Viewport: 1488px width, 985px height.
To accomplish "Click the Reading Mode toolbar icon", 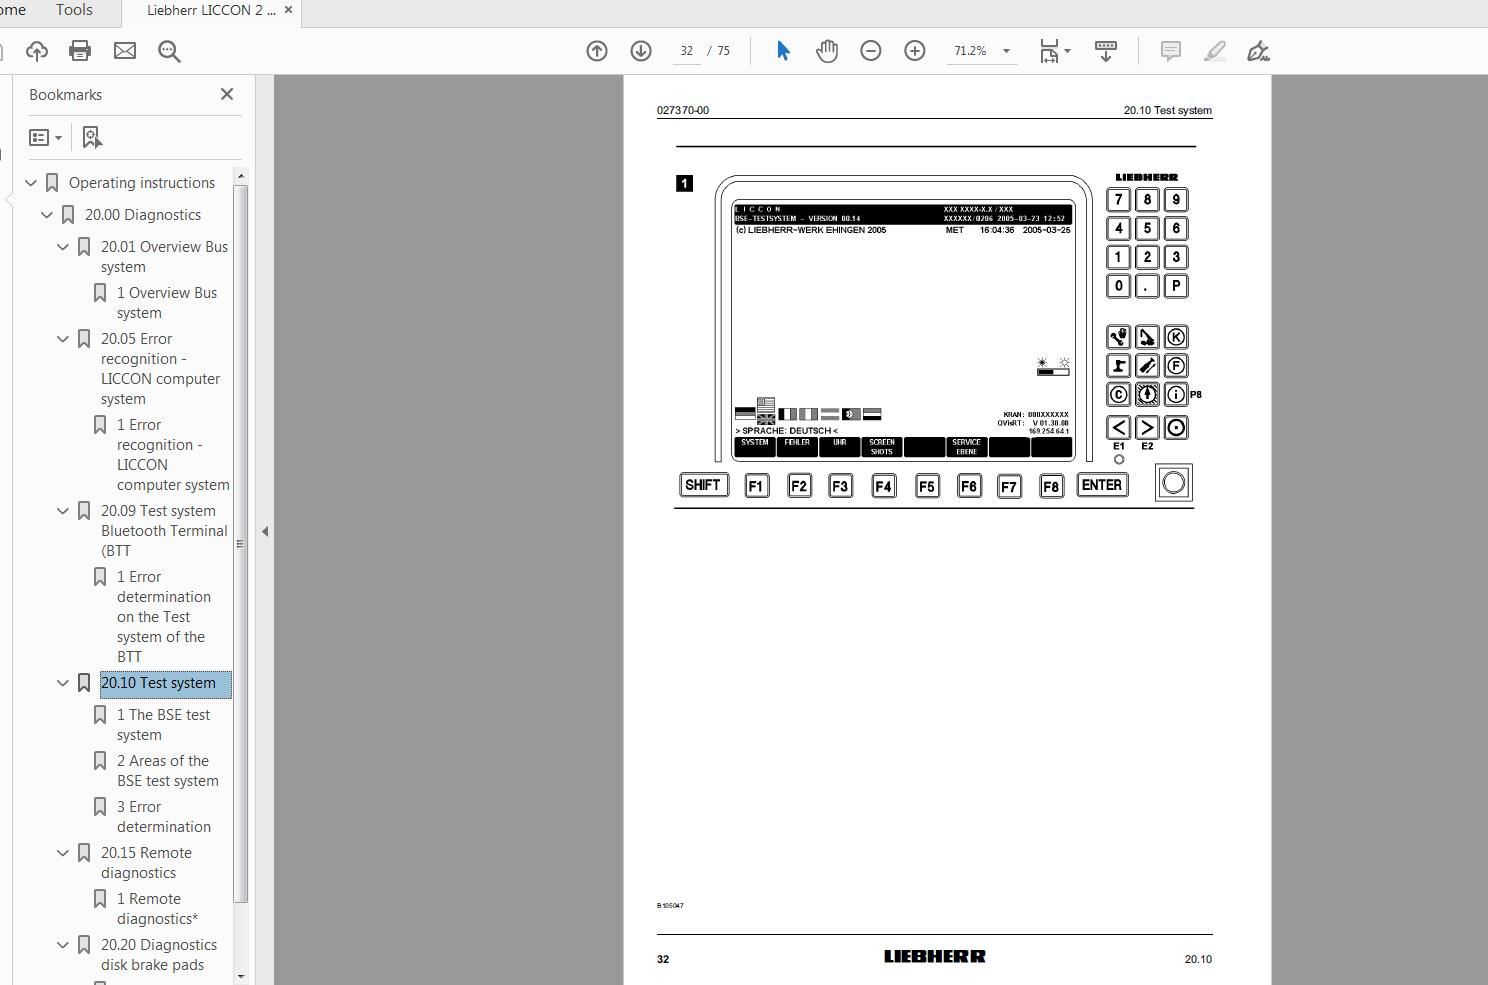I will point(1105,50).
